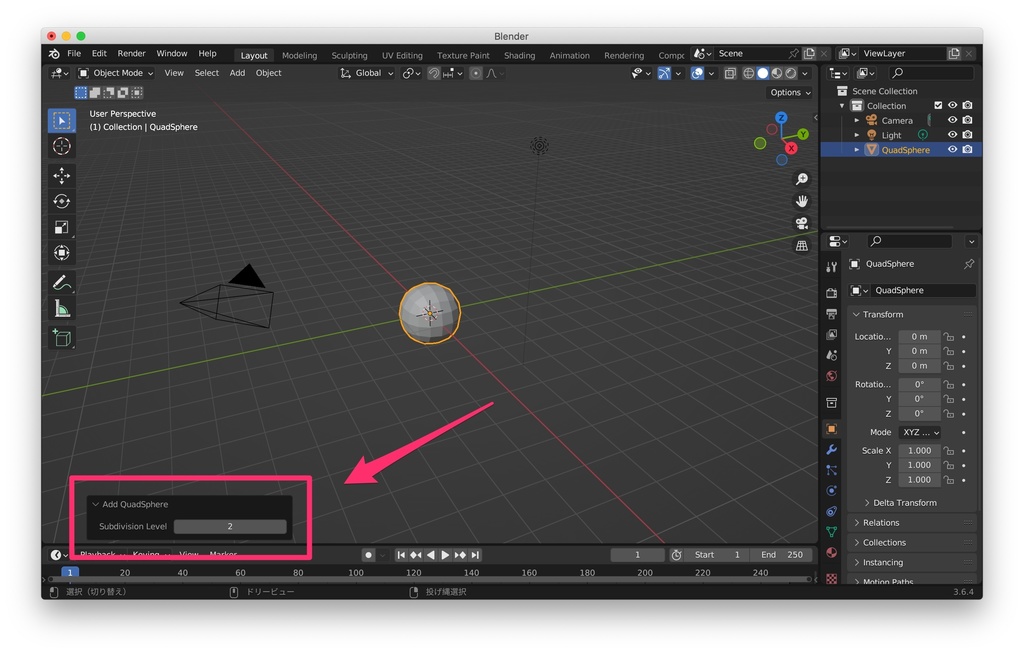Select the Rotate tool
This screenshot has height=654, width=1024.
(62, 201)
